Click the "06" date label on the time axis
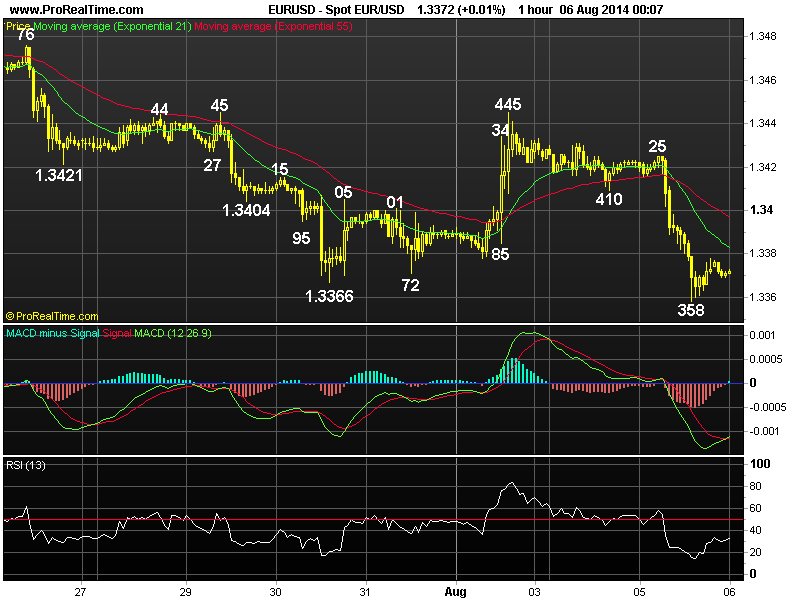This screenshot has width=800, height=600. coord(730,592)
